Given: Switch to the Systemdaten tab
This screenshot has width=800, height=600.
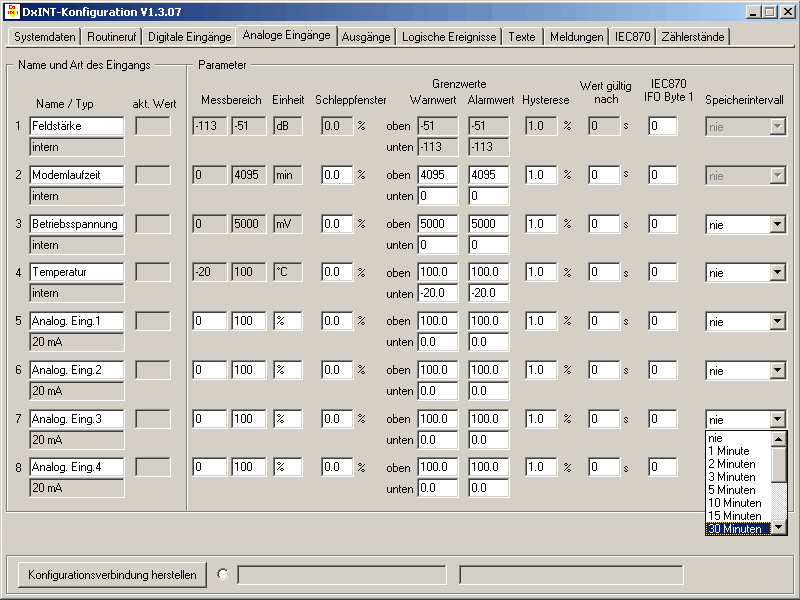Looking at the screenshot, I should (x=44, y=37).
